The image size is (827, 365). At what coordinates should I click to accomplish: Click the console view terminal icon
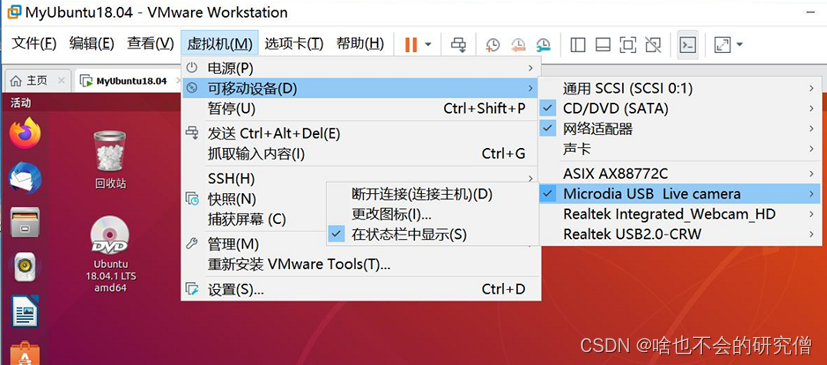click(688, 45)
